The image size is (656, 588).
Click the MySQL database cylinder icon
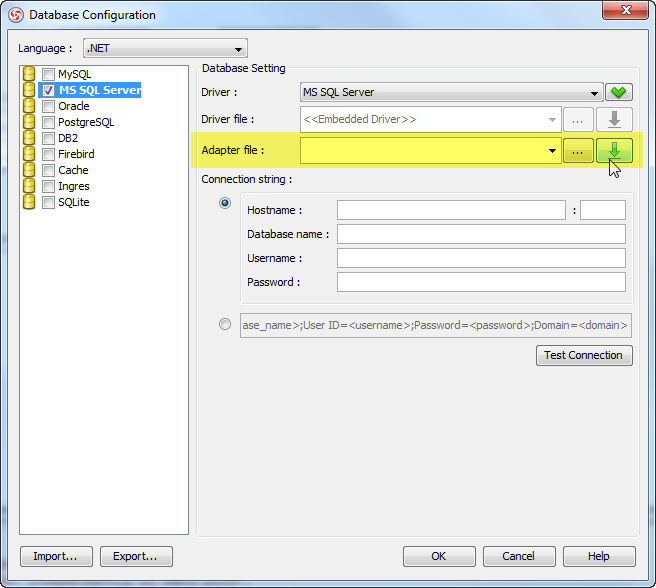29,74
